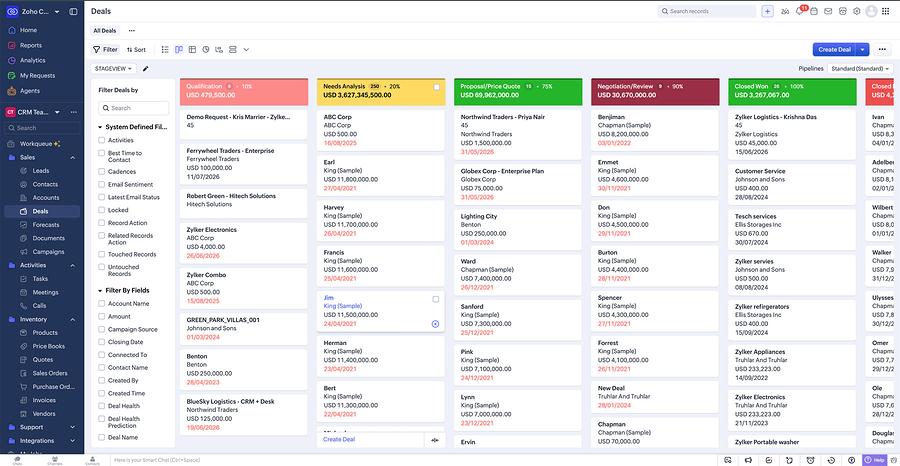
Task: Click the Filter button
Action: [x=105, y=50]
